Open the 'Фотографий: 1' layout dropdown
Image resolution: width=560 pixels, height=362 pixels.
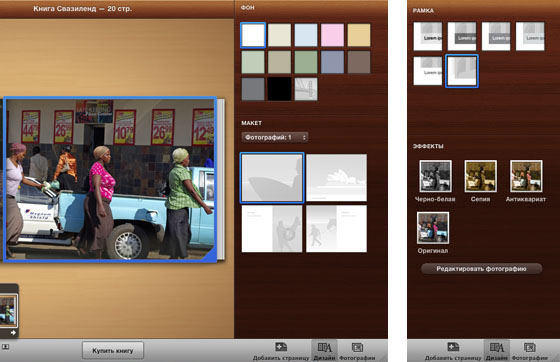[275, 137]
